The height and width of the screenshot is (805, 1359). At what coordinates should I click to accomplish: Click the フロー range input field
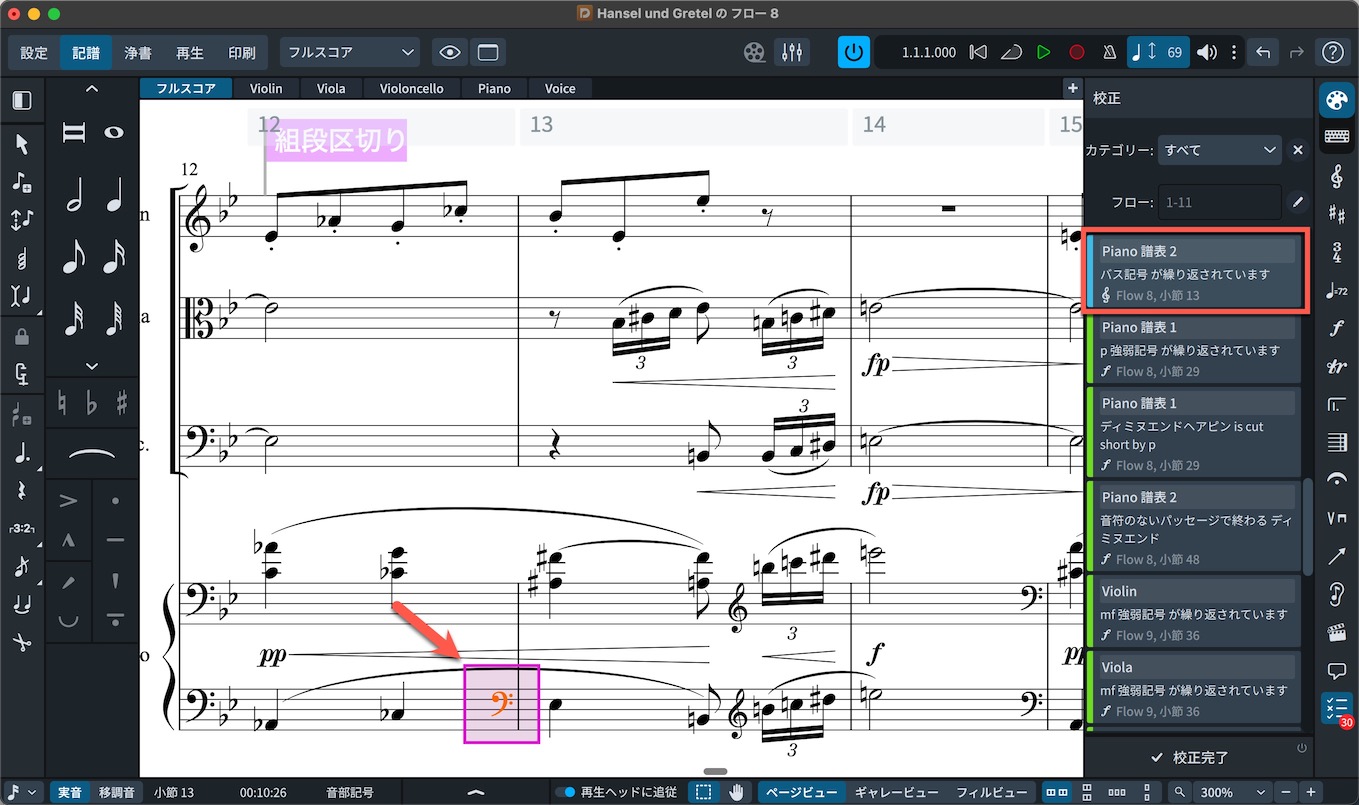pos(1219,202)
